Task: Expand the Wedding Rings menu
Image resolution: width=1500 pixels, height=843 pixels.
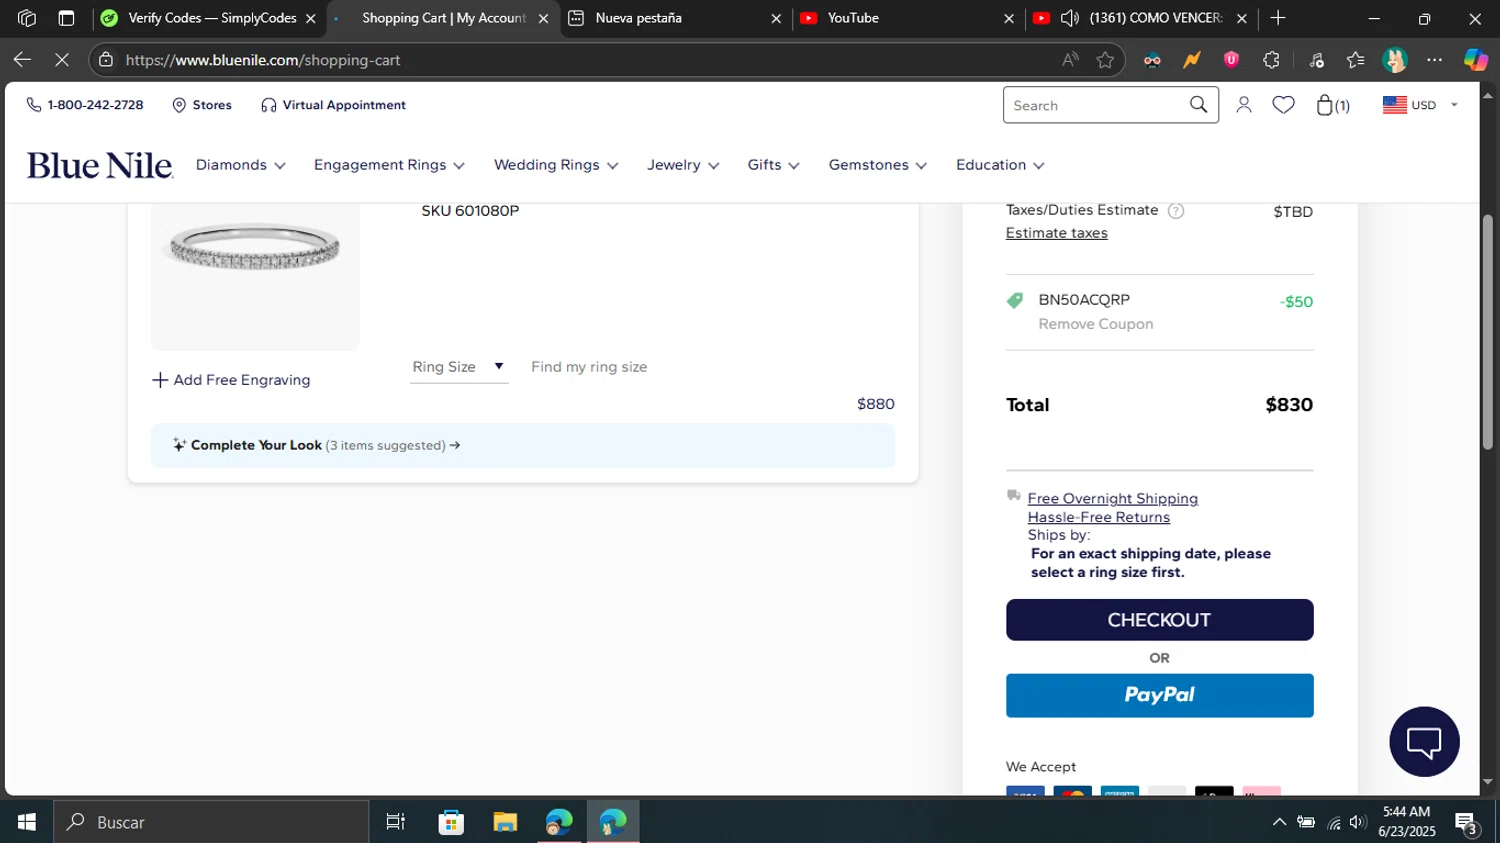Action: coord(556,165)
